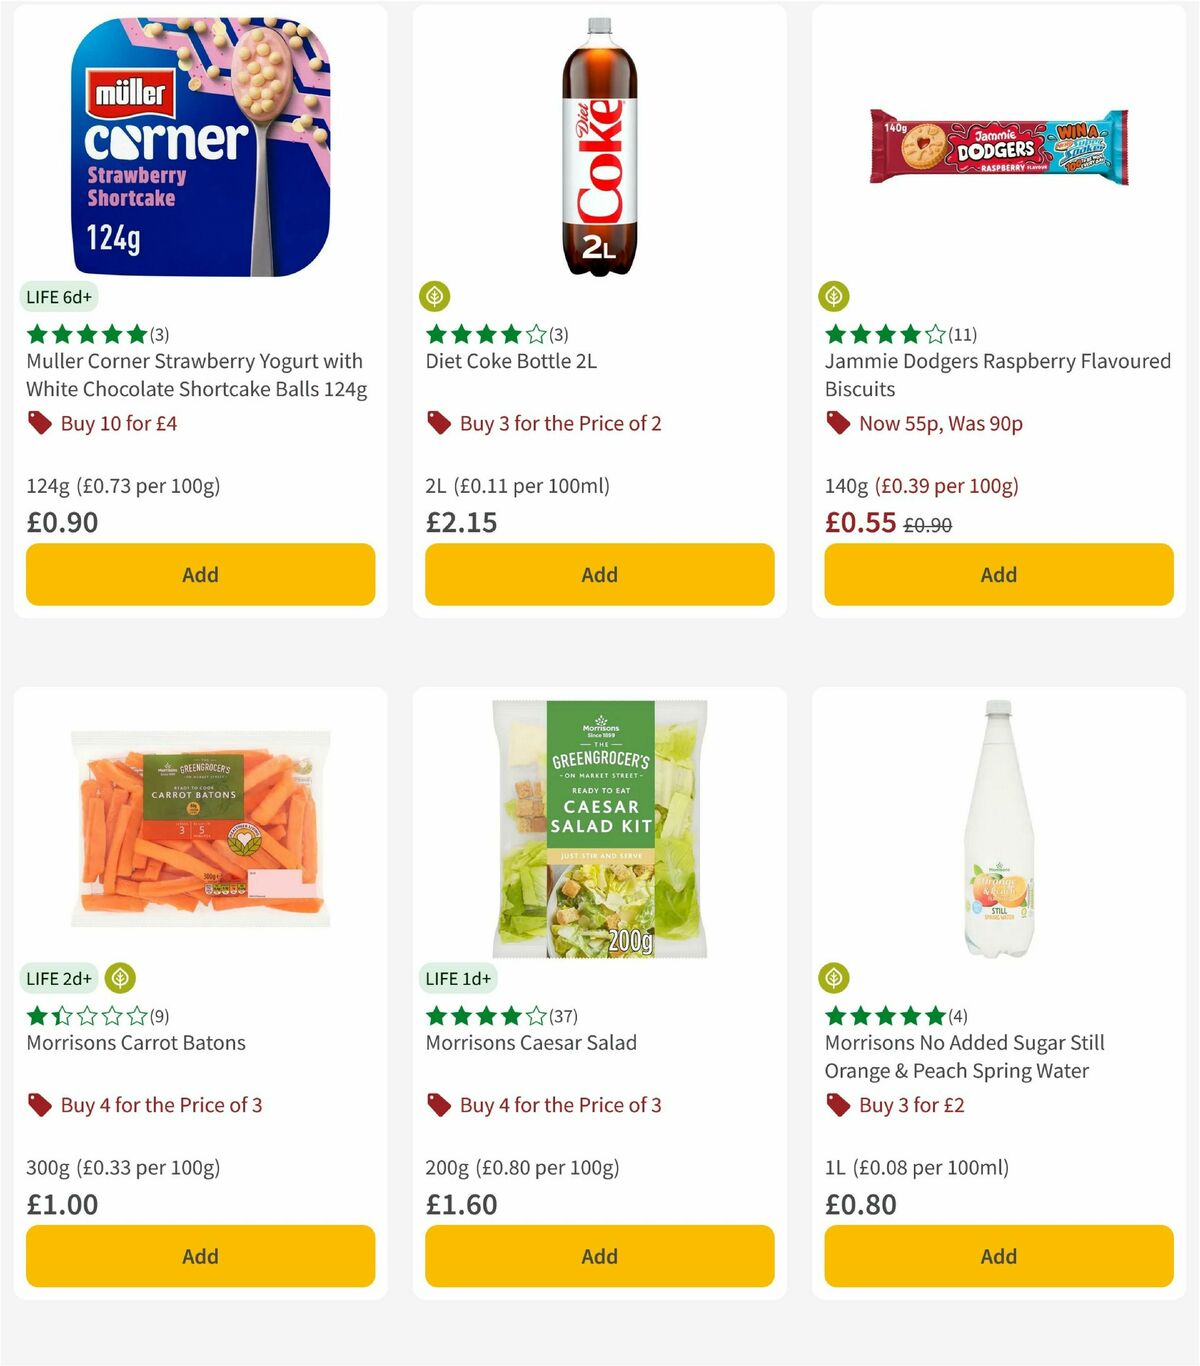Open the Morrisons Caesar Salad product page
The height and width of the screenshot is (1366, 1200).
pos(530,1042)
